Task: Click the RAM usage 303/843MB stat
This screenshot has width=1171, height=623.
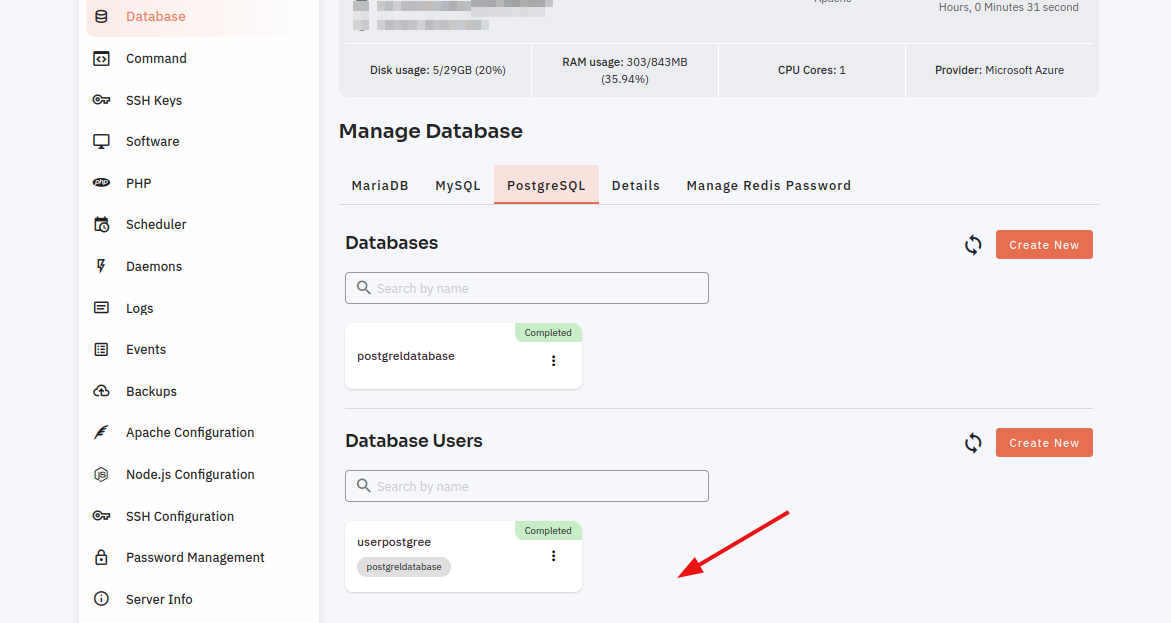Action: [625, 70]
